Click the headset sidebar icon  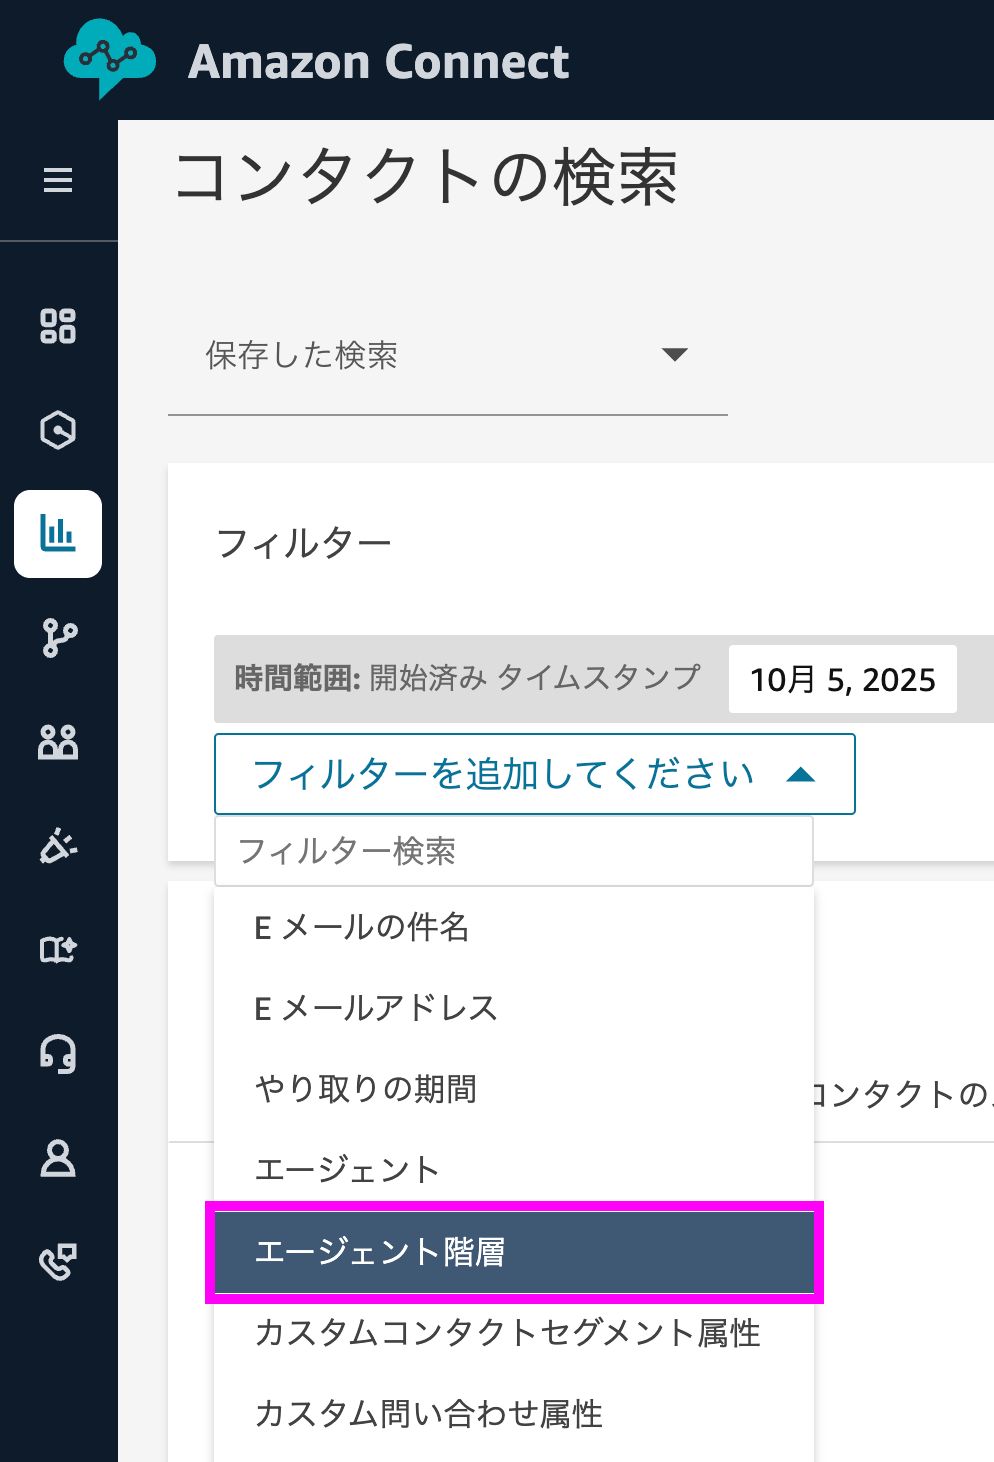tap(58, 1054)
